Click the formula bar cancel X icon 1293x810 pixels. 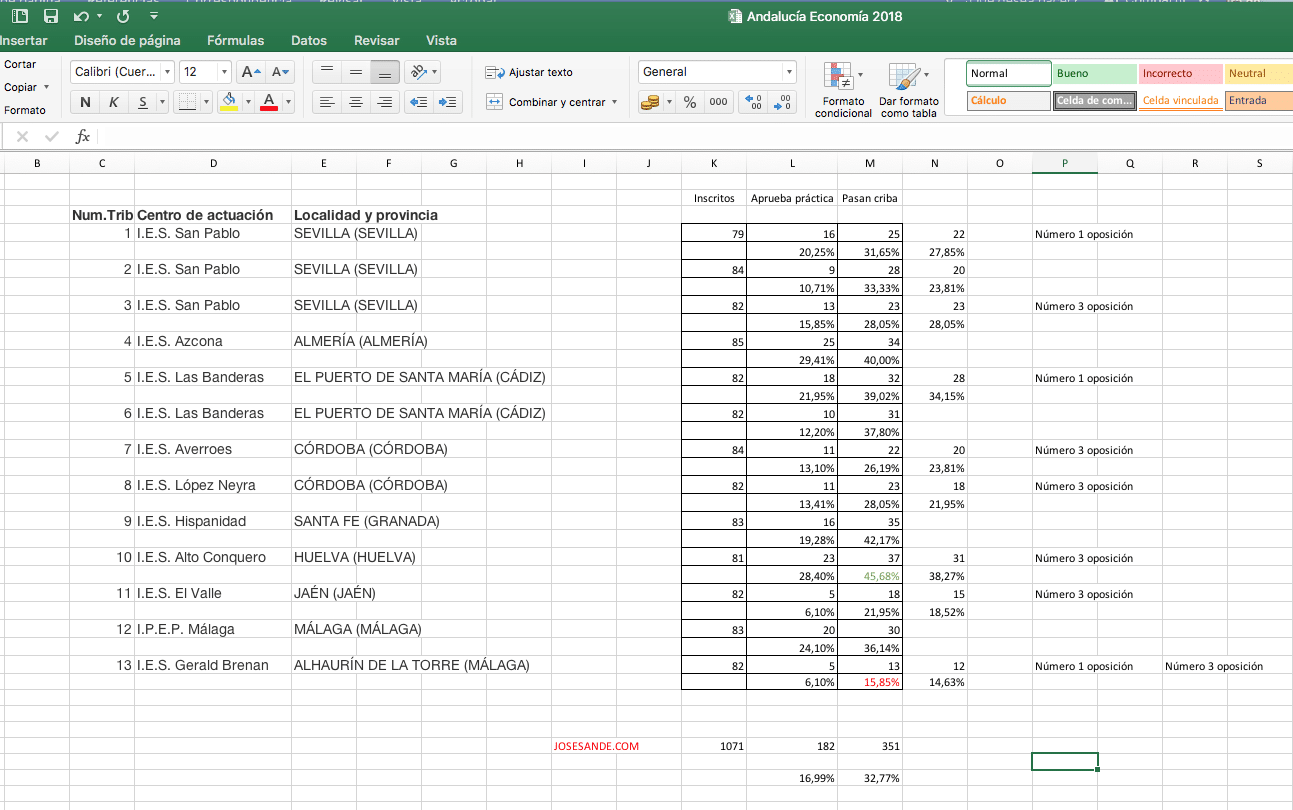point(22,137)
